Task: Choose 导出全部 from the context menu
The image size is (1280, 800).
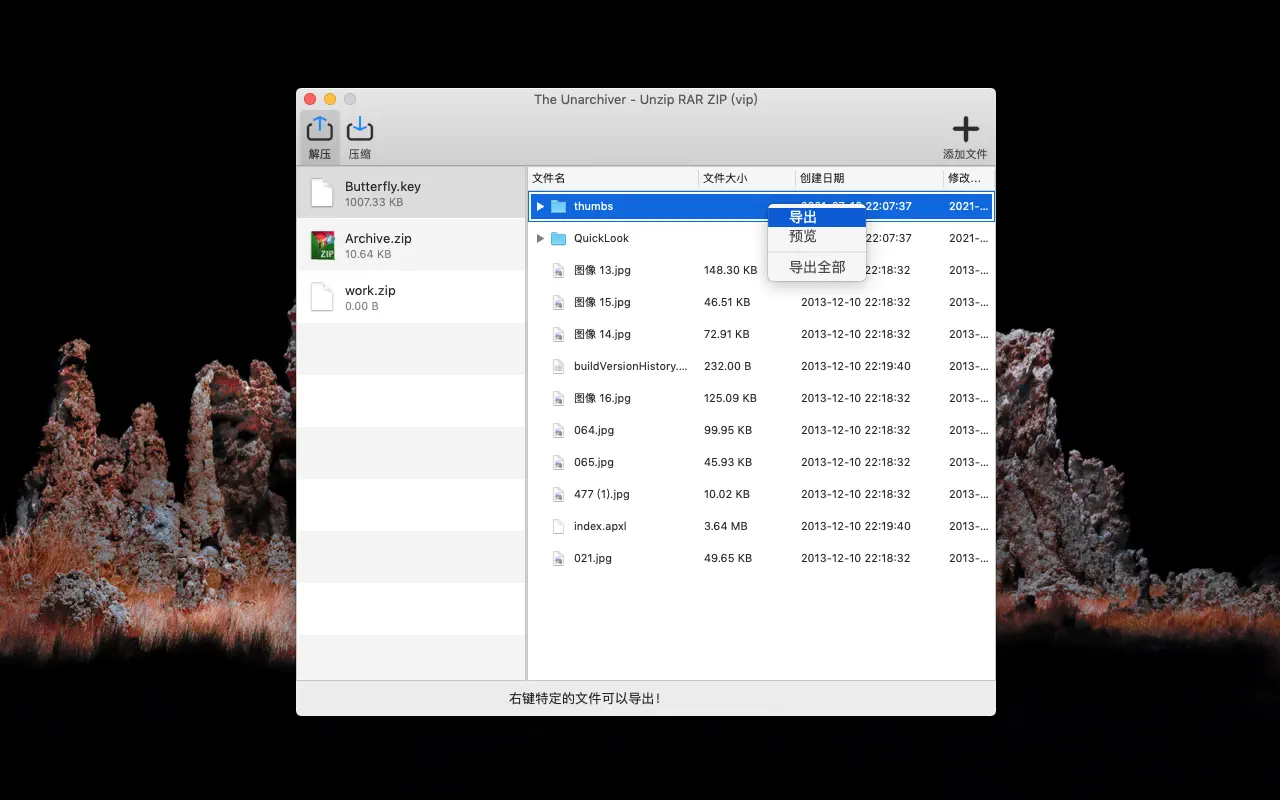Action: pos(815,267)
